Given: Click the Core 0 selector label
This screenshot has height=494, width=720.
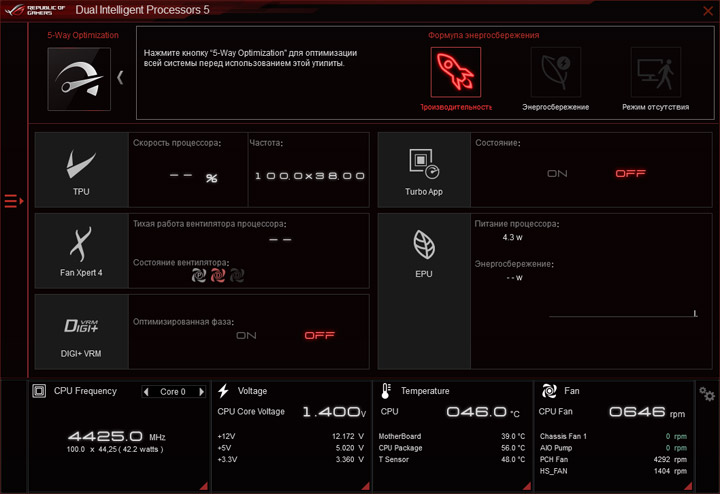Looking at the screenshot, I should [x=173, y=392].
